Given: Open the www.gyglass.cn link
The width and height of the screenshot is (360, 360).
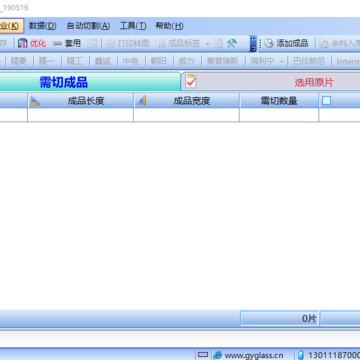Looking at the screenshot, I should pos(254,355).
